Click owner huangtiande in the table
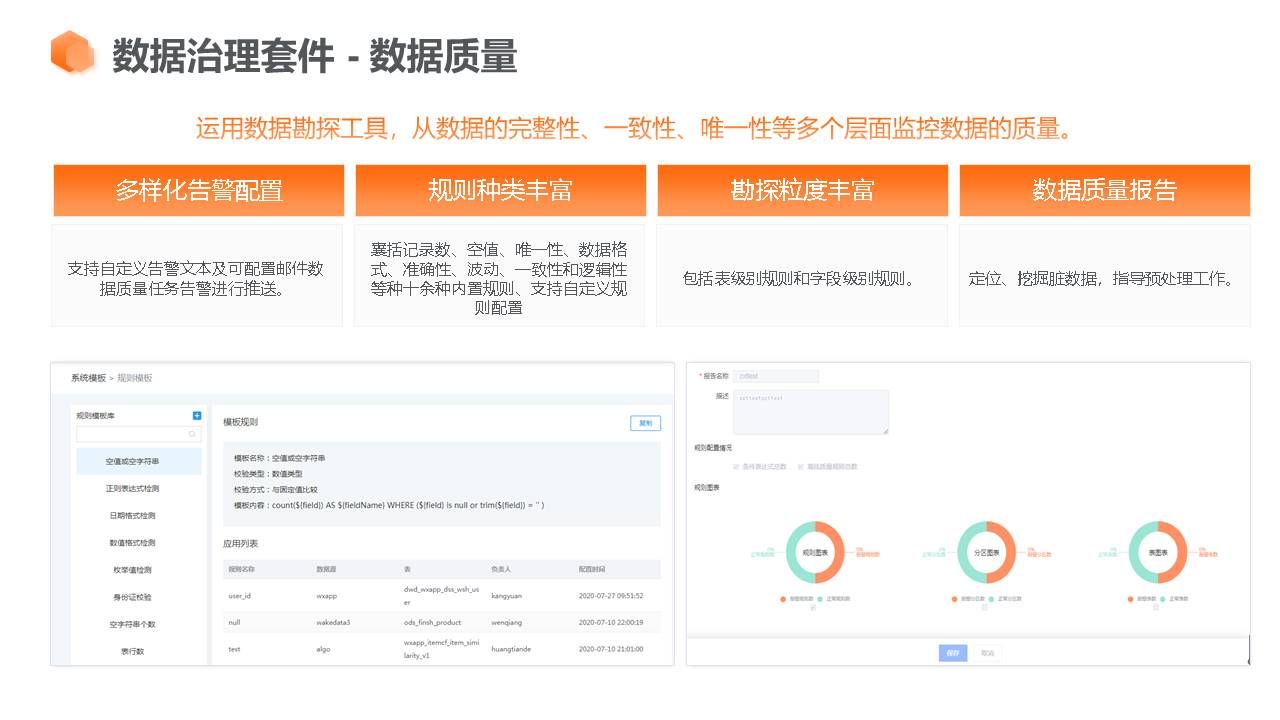1280x720 pixels. point(513,649)
